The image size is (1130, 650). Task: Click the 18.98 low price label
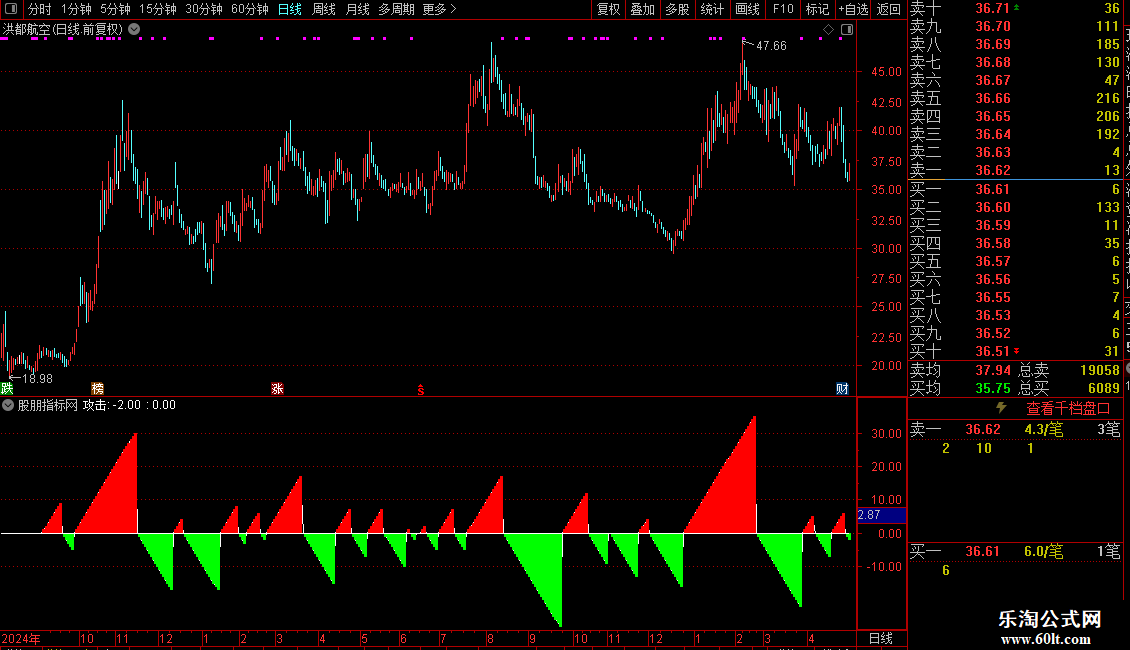(37, 378)
